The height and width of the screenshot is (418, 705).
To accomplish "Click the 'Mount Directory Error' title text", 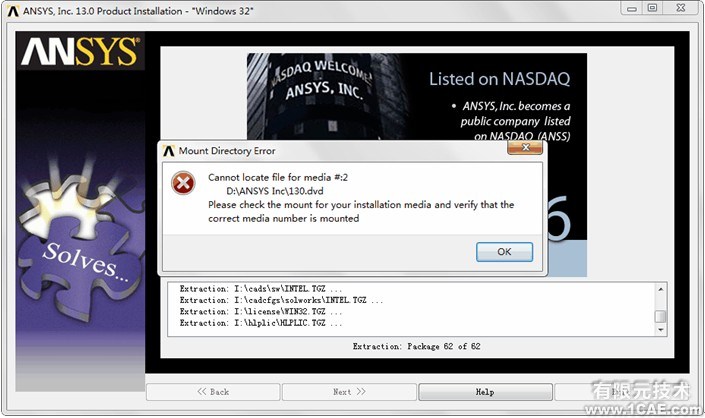I will (227, 151).
